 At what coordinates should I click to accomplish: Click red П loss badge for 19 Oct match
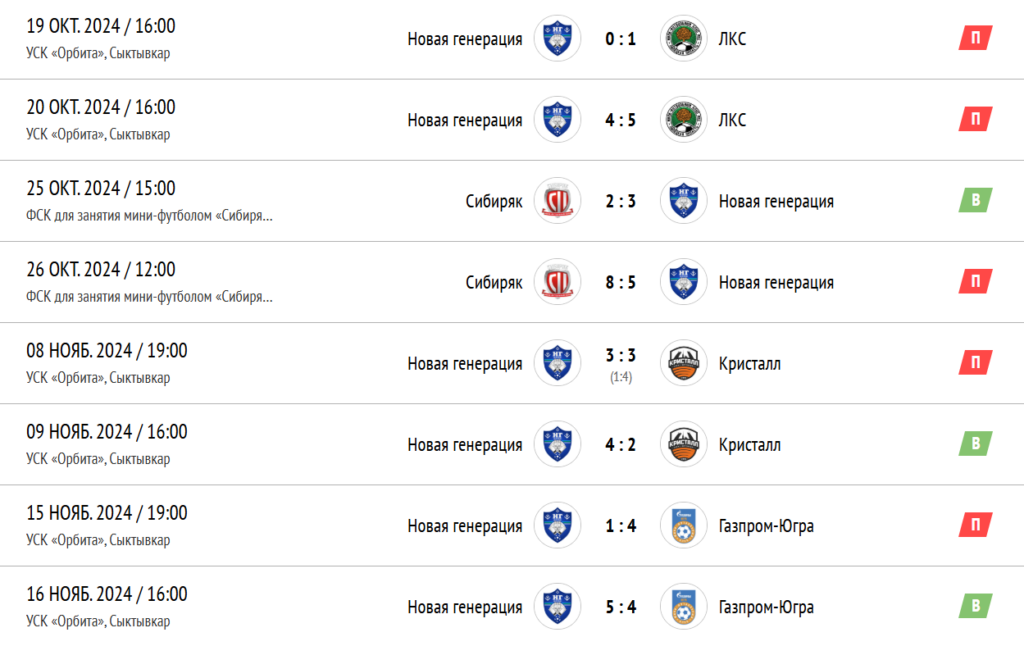pos(976,38)
